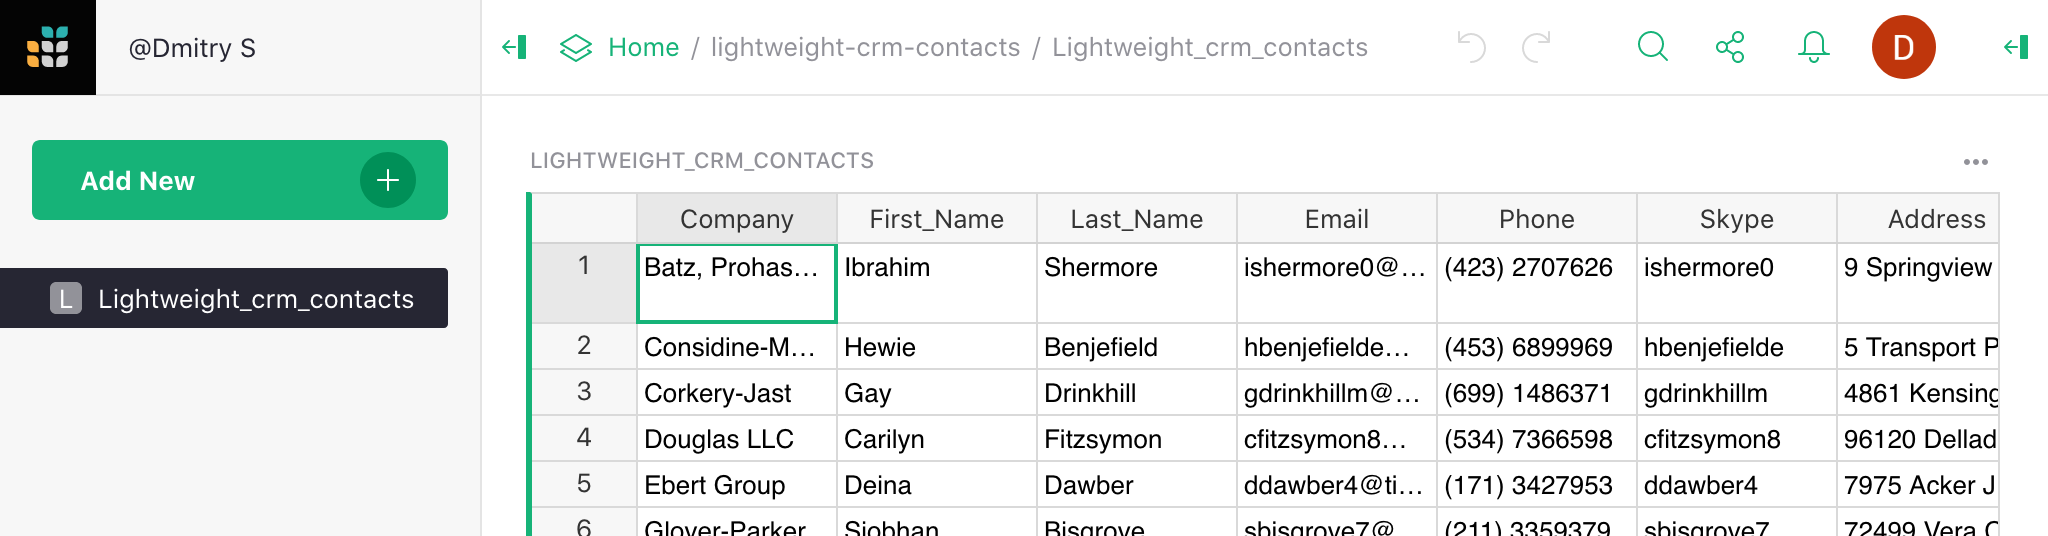Image resolution: width=2048 pixels, height=536 pixels.
Task: Click the document layers icon
Action: [576, 47]
